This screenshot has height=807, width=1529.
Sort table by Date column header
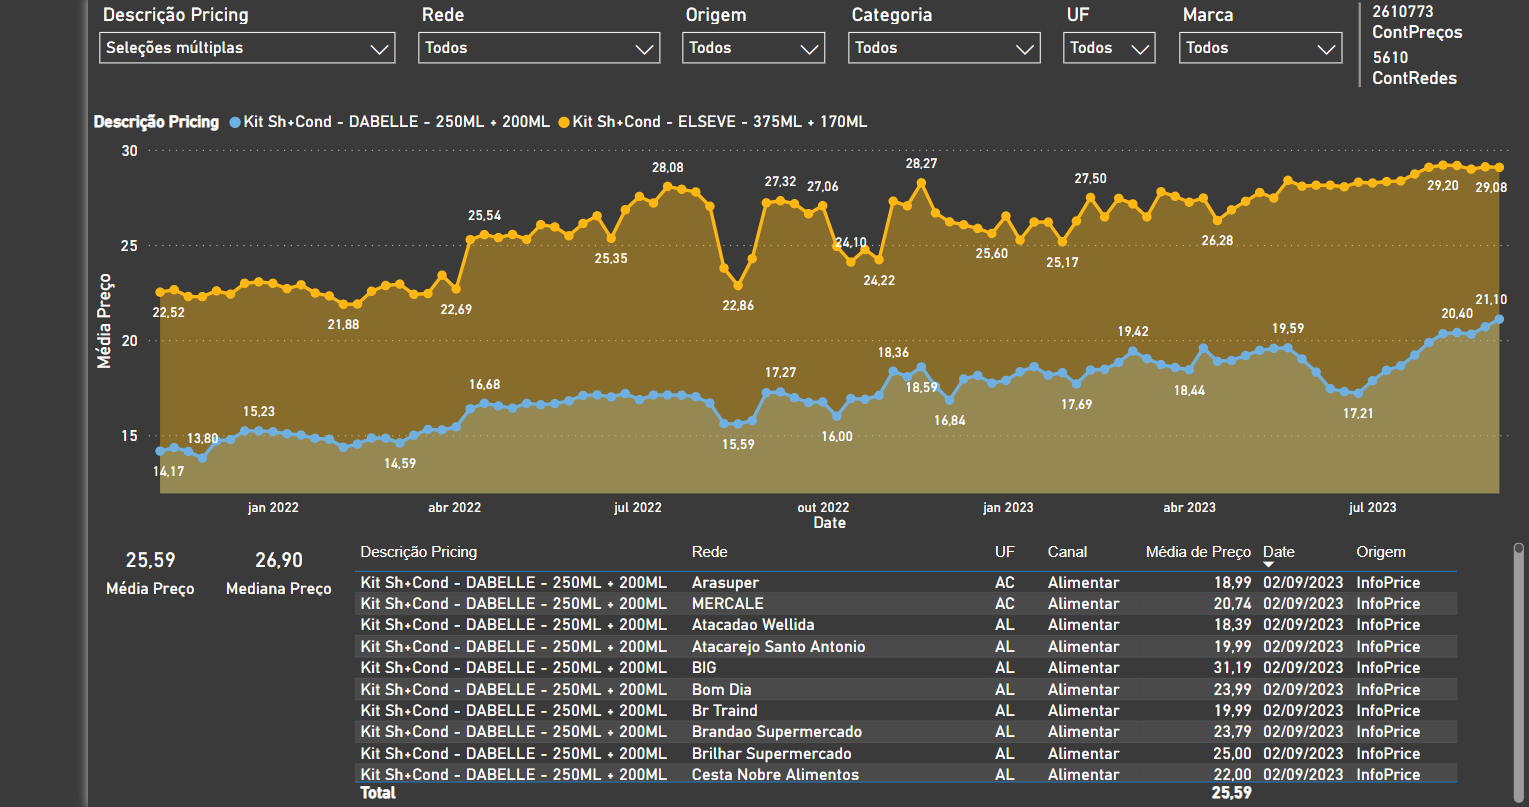pyautogui.click(x=1279, y=552)
